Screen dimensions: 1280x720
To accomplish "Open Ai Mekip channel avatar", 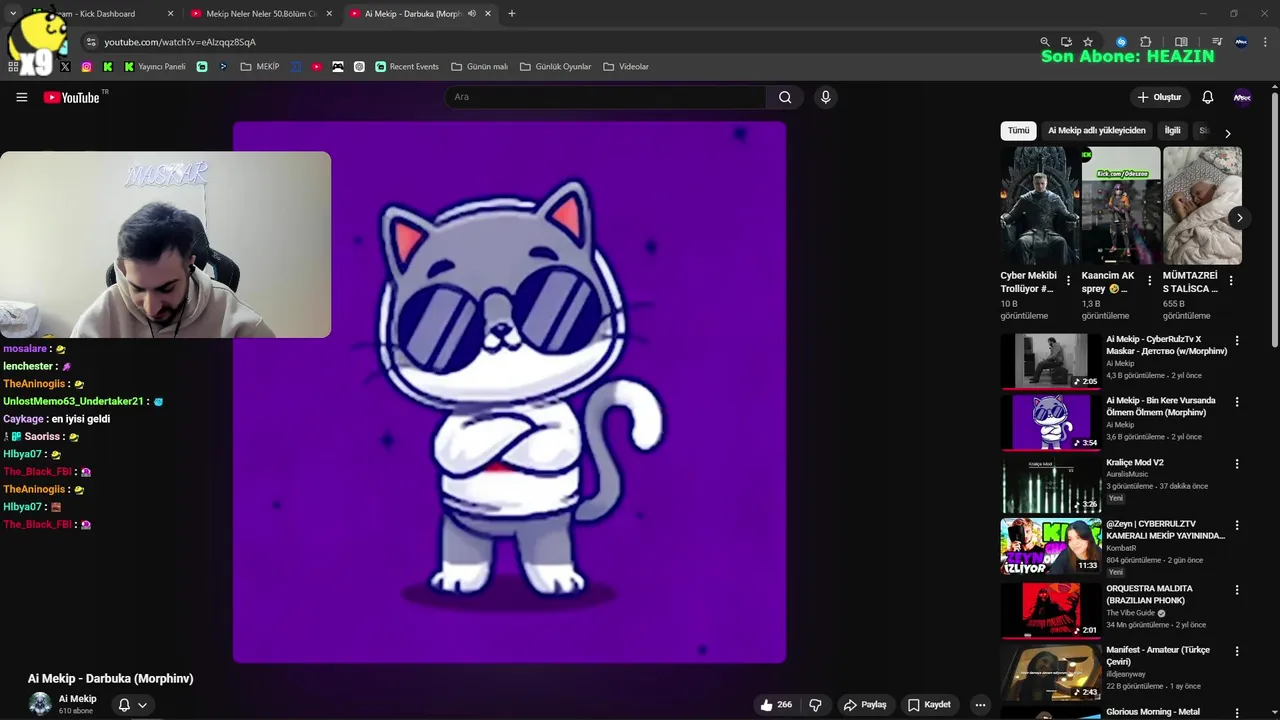I will [x=40, y=704].
